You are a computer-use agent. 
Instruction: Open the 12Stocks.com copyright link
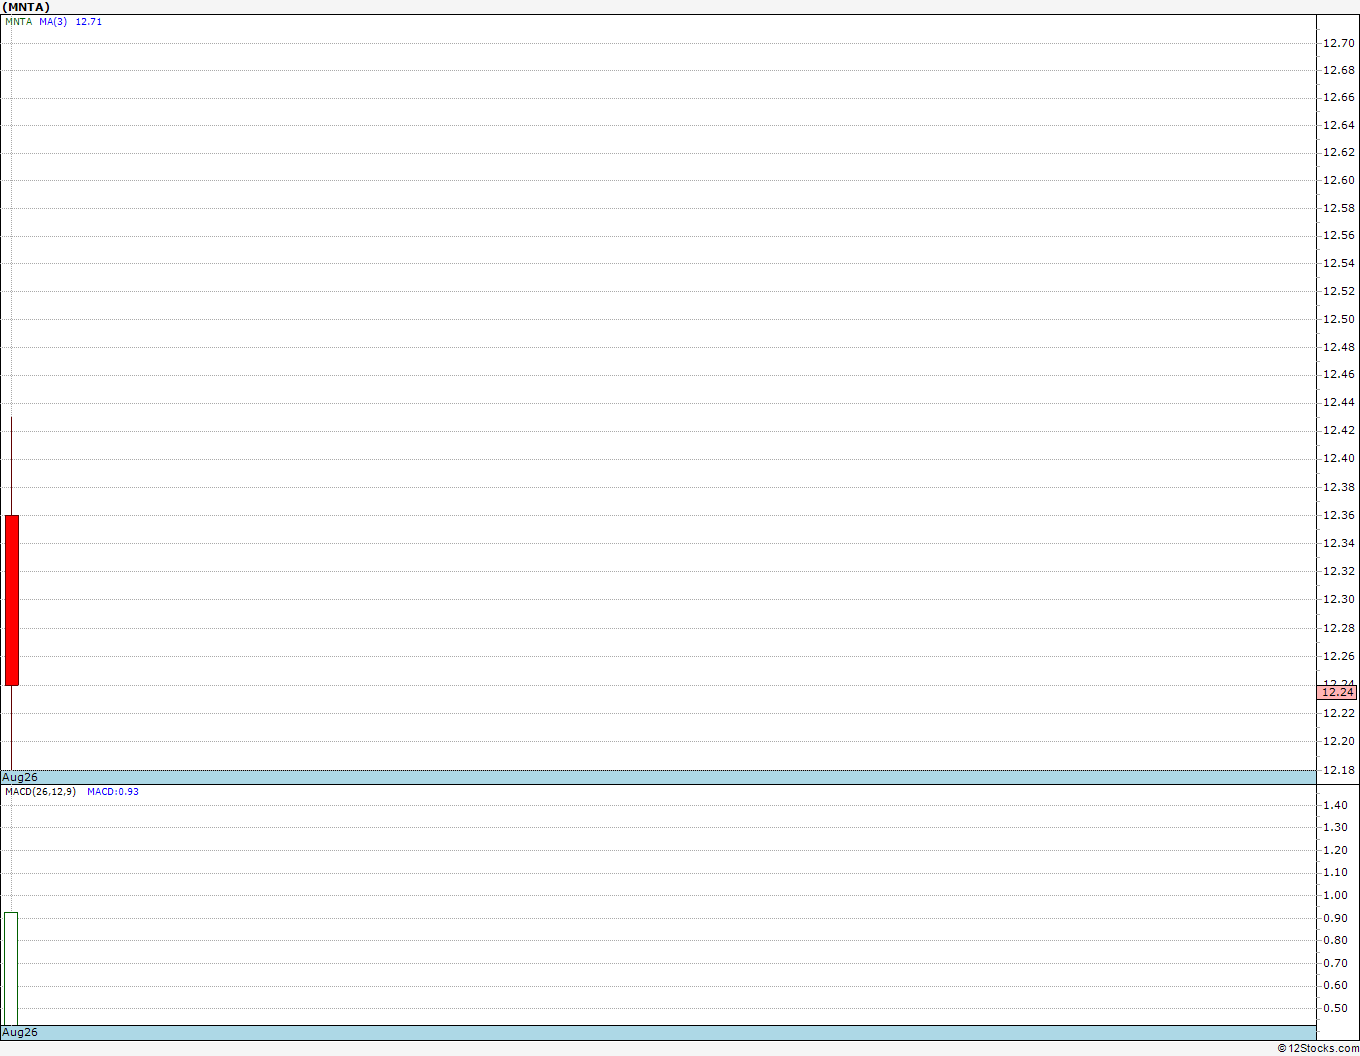click(1318, 1048)
